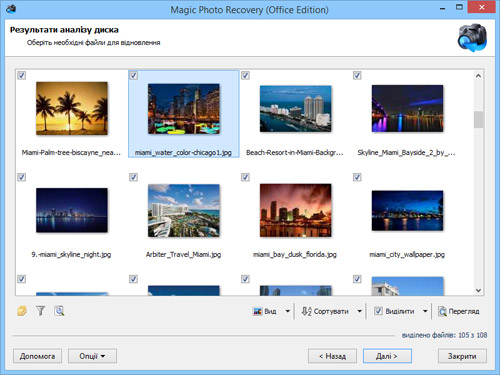The height and width of the screenshot is (375, 500).
Task: Uncheck Beach-Resort-in-Miami checkbox
Action: click(245, 75)
